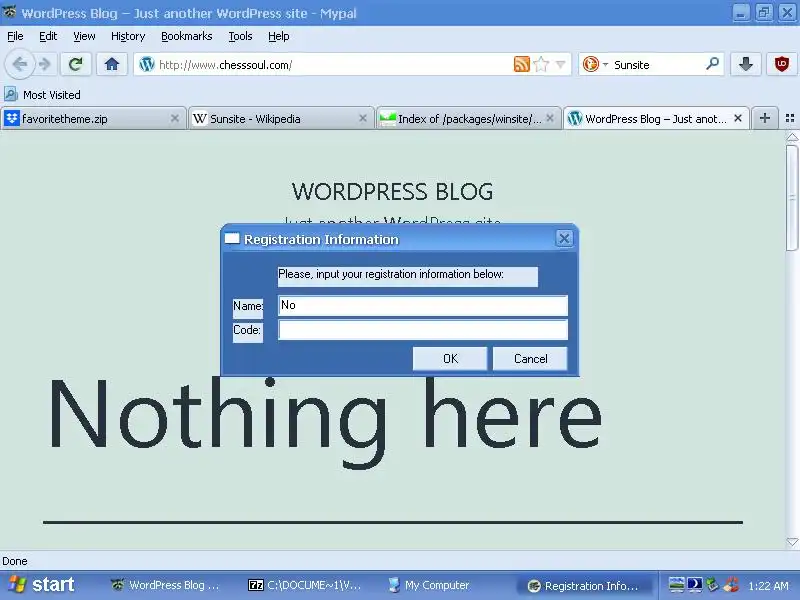Open the File menu
This screenshot has width=800, height=600.
tap(15, 36)
